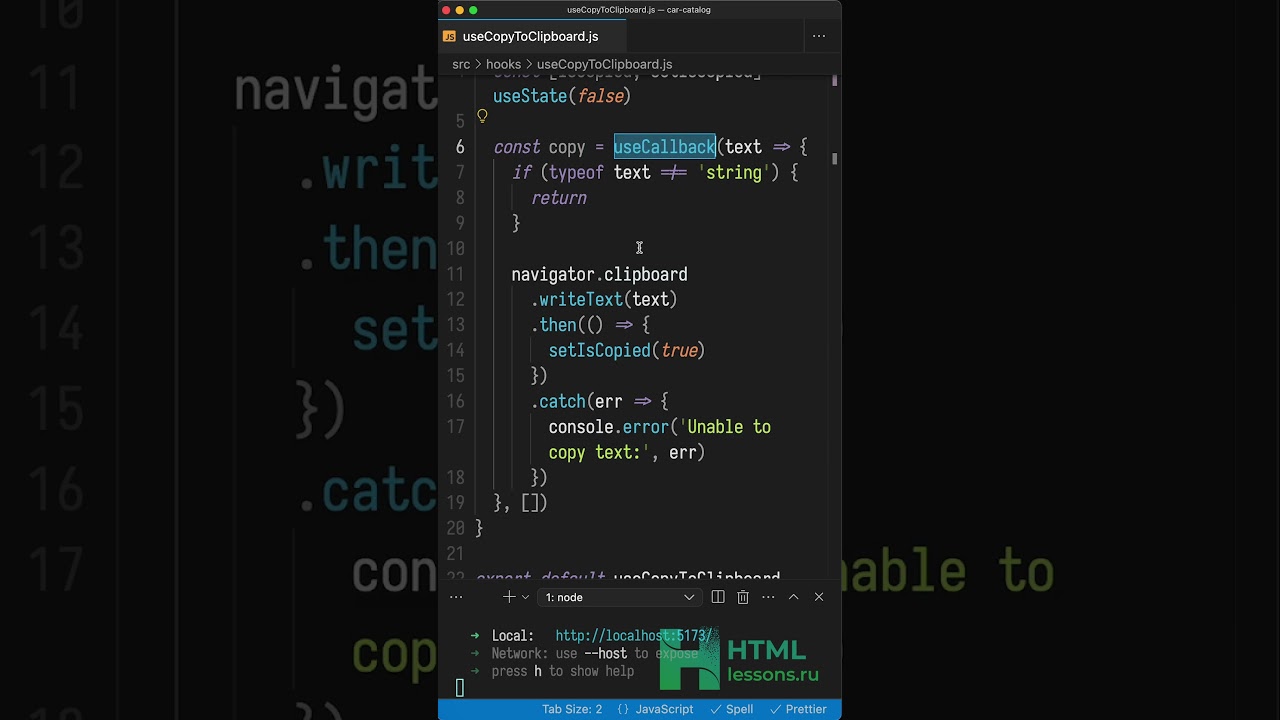
Task: Click line number 19 in the gutter
Action: (456, 503)
